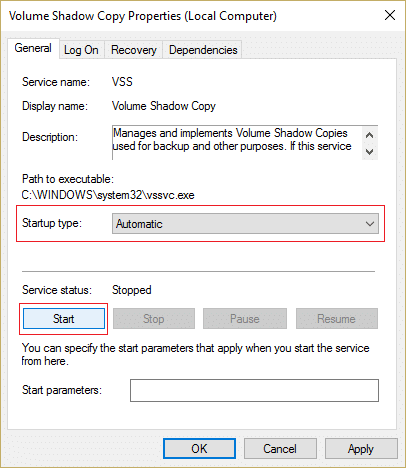Screen dimensions: 406x468
Task: Select the vssvc.exe executable path text
Action: click(x=108, y=195)
